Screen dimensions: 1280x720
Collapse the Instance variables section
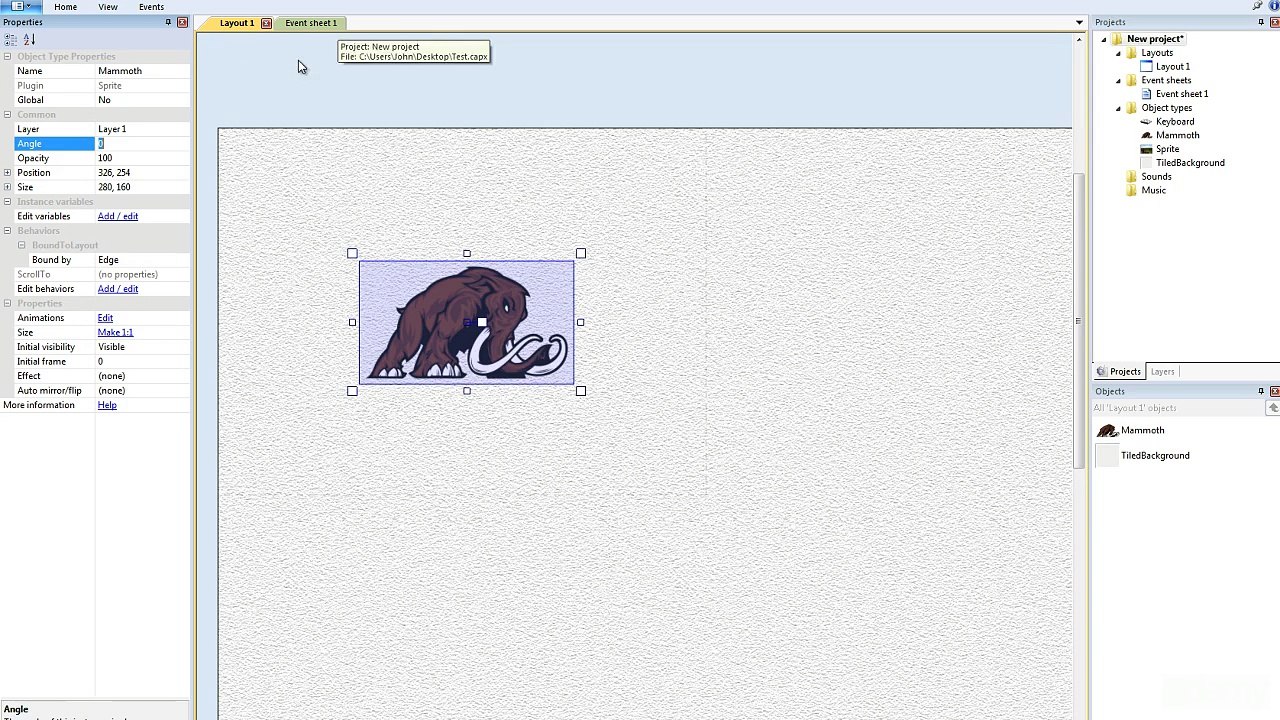pos(7,201)
